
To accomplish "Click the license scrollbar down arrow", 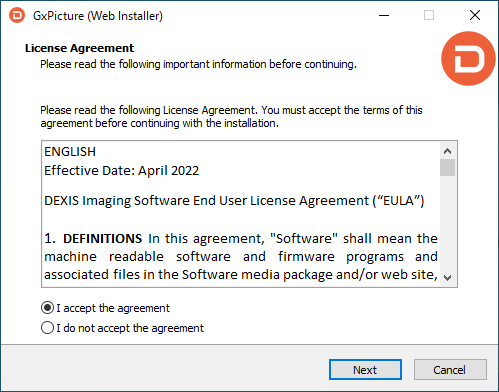I will pyautogui.click(x=447, y=277).
